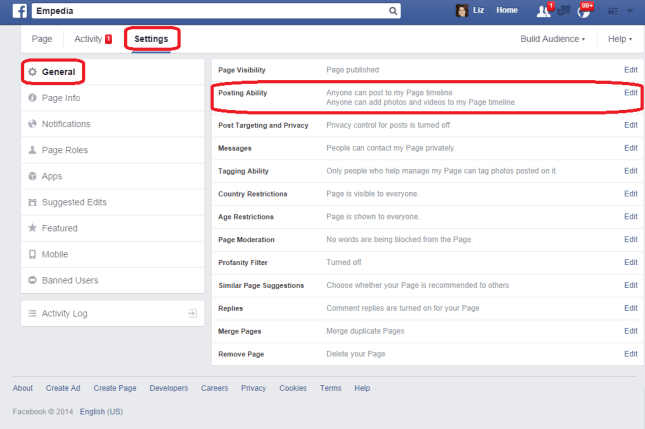Click the Page Roles person icon
The width and height of the screenshot is (645, 429).
tap(32, 150)
